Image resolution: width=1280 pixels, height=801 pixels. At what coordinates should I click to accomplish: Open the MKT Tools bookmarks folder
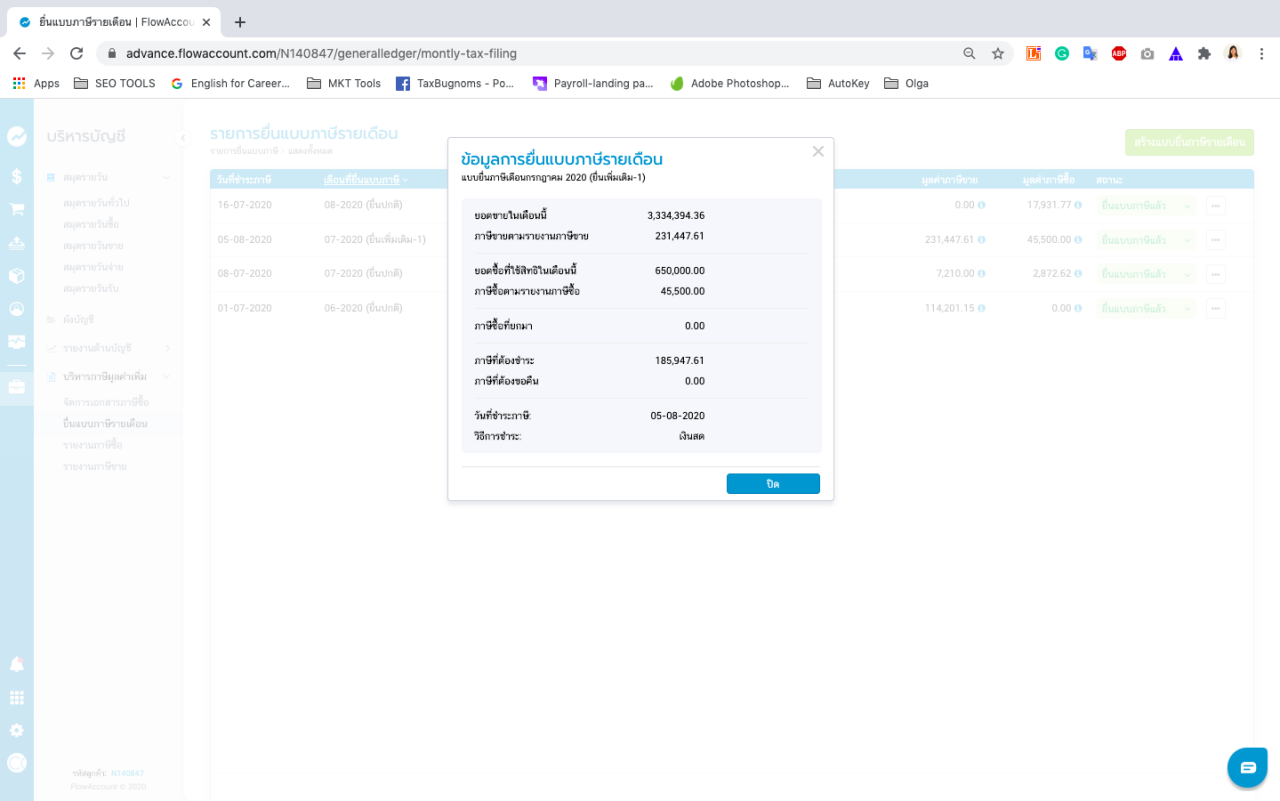344,84
